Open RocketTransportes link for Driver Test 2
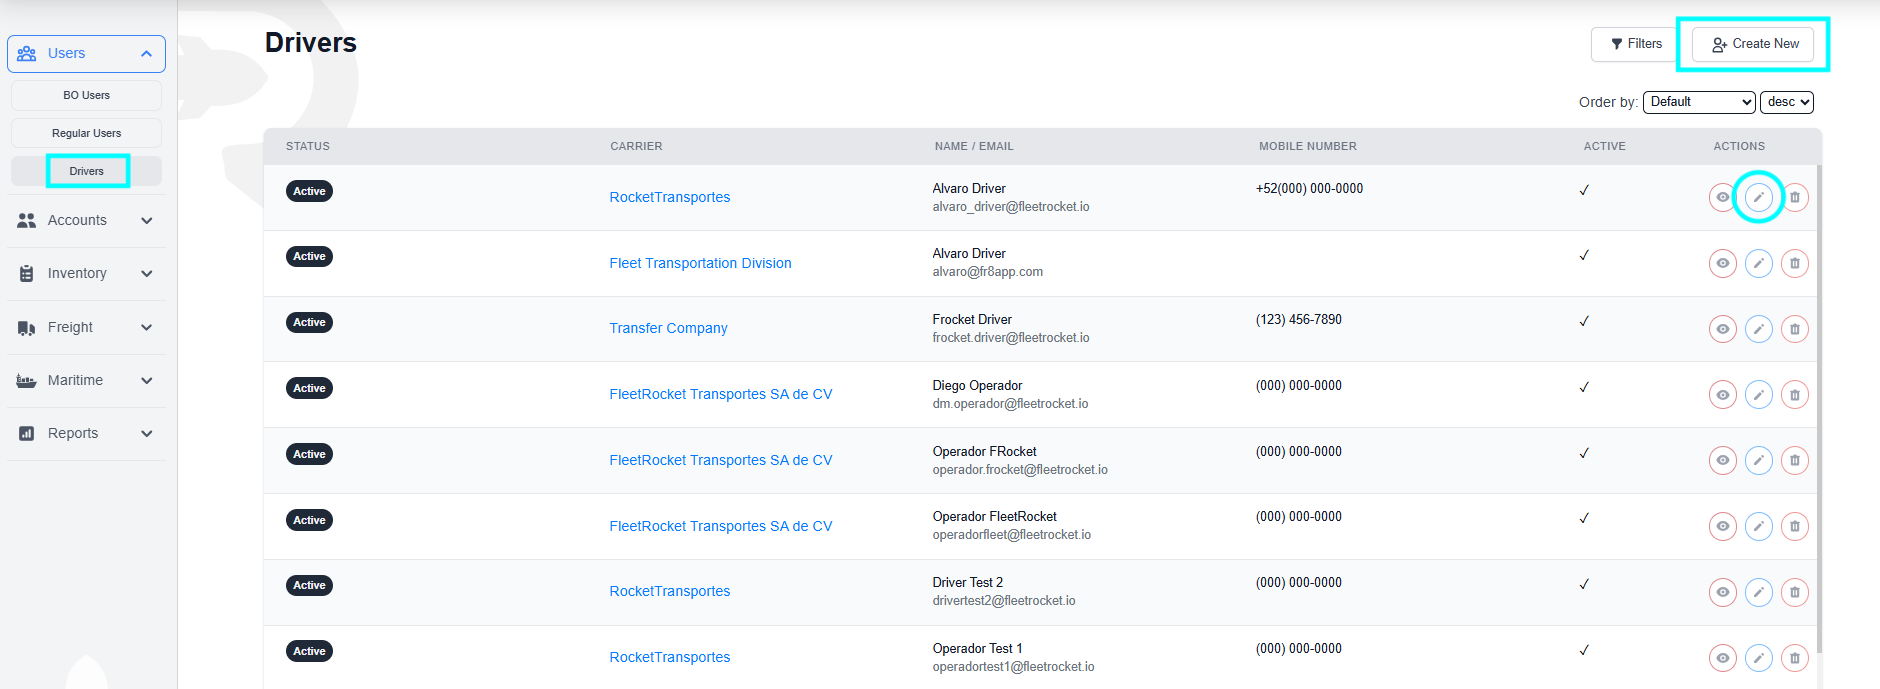 (670, 591)
